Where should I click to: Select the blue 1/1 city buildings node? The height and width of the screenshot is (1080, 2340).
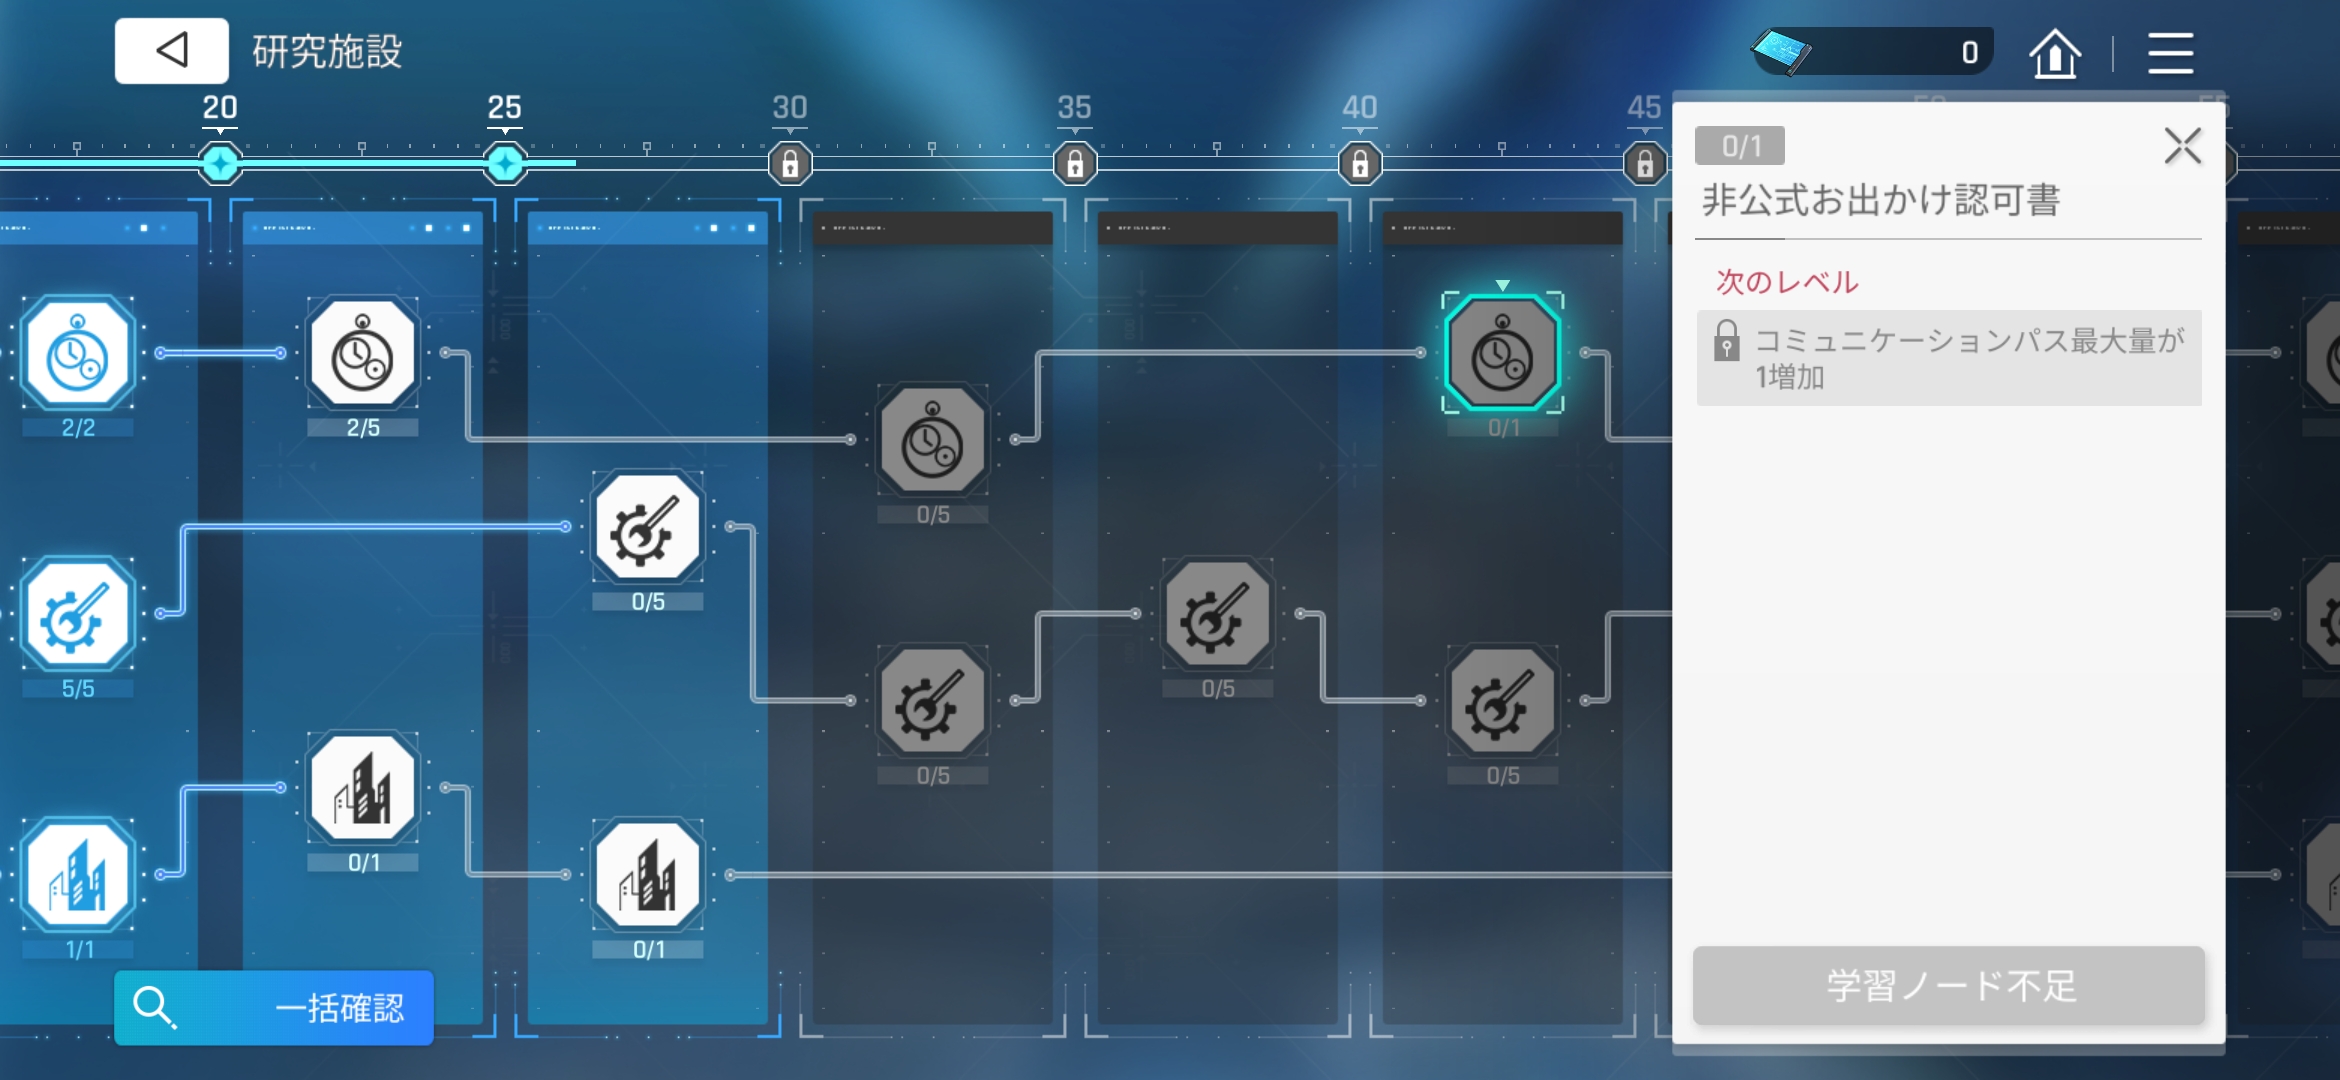tap(78, 876)
